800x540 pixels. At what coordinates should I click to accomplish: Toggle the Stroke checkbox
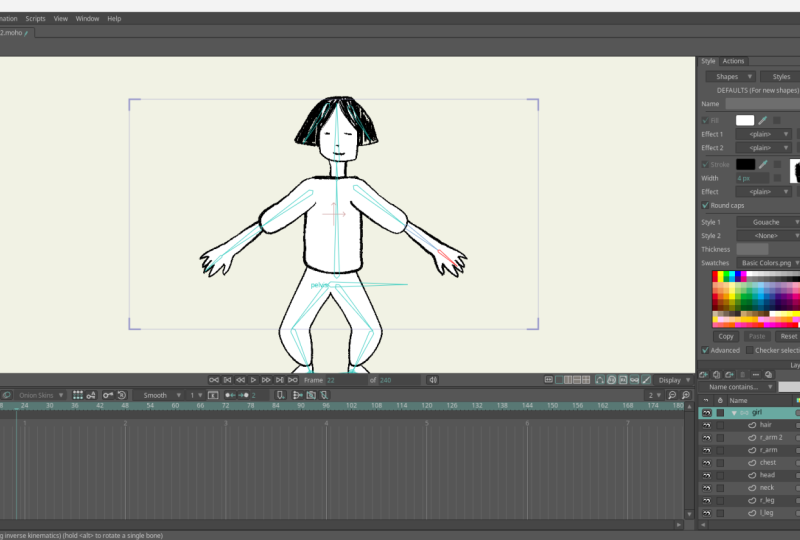click(705, 164)
